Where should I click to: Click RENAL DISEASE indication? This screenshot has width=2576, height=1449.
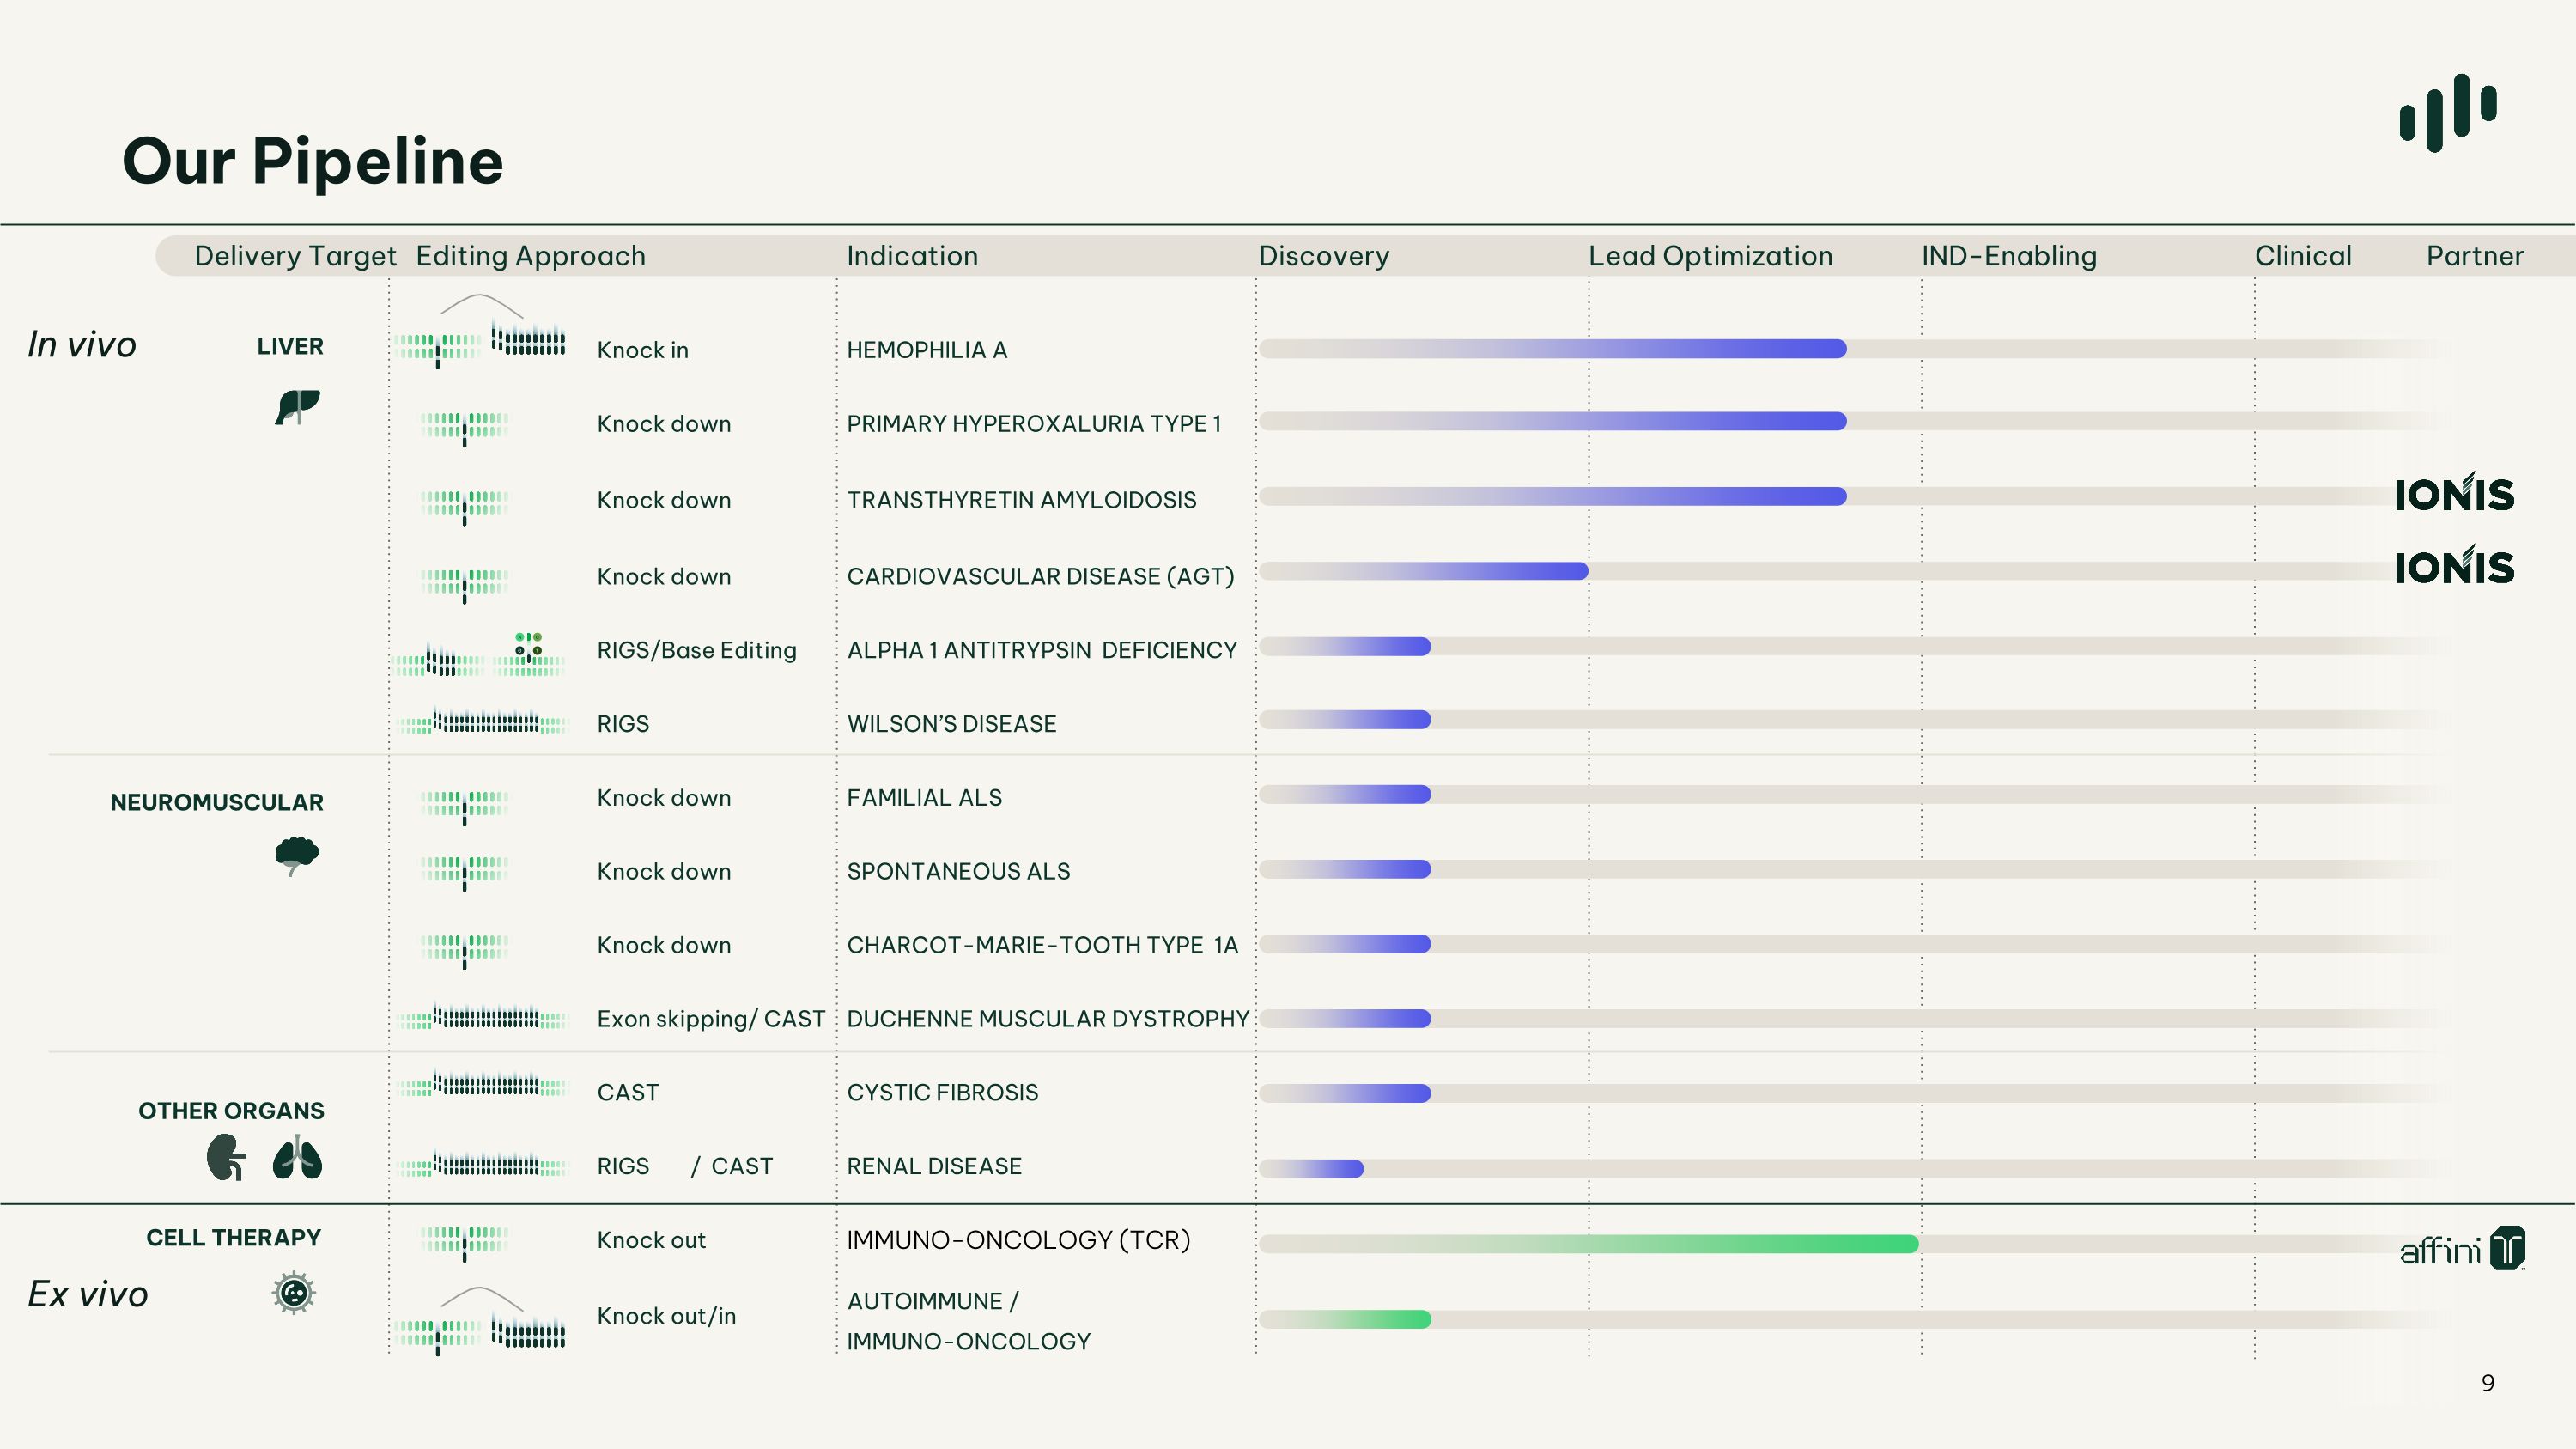pyautogui.click(x=934, y=1167)
